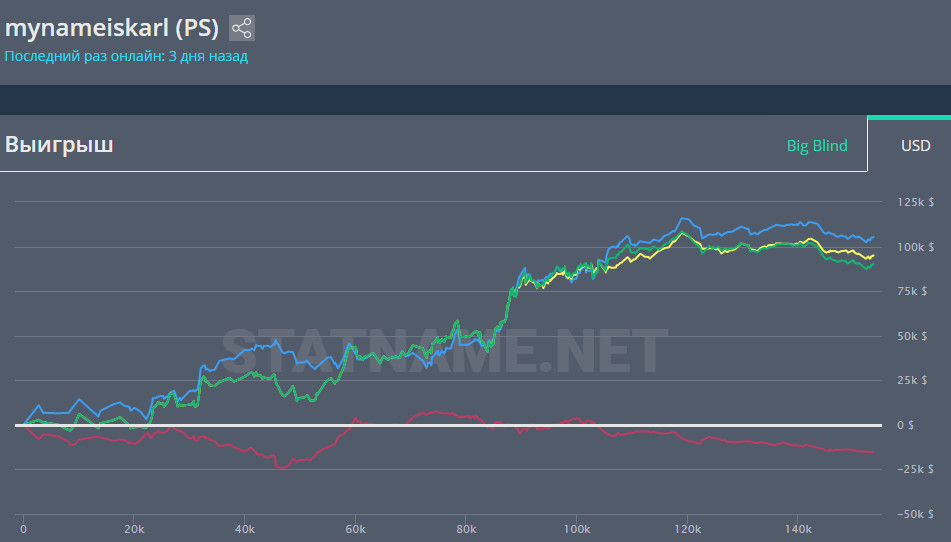The height and width of the screenshot is (542, 951).
Task: Click the last online status text
Action: pyautogui.click(x=126, y=56)
